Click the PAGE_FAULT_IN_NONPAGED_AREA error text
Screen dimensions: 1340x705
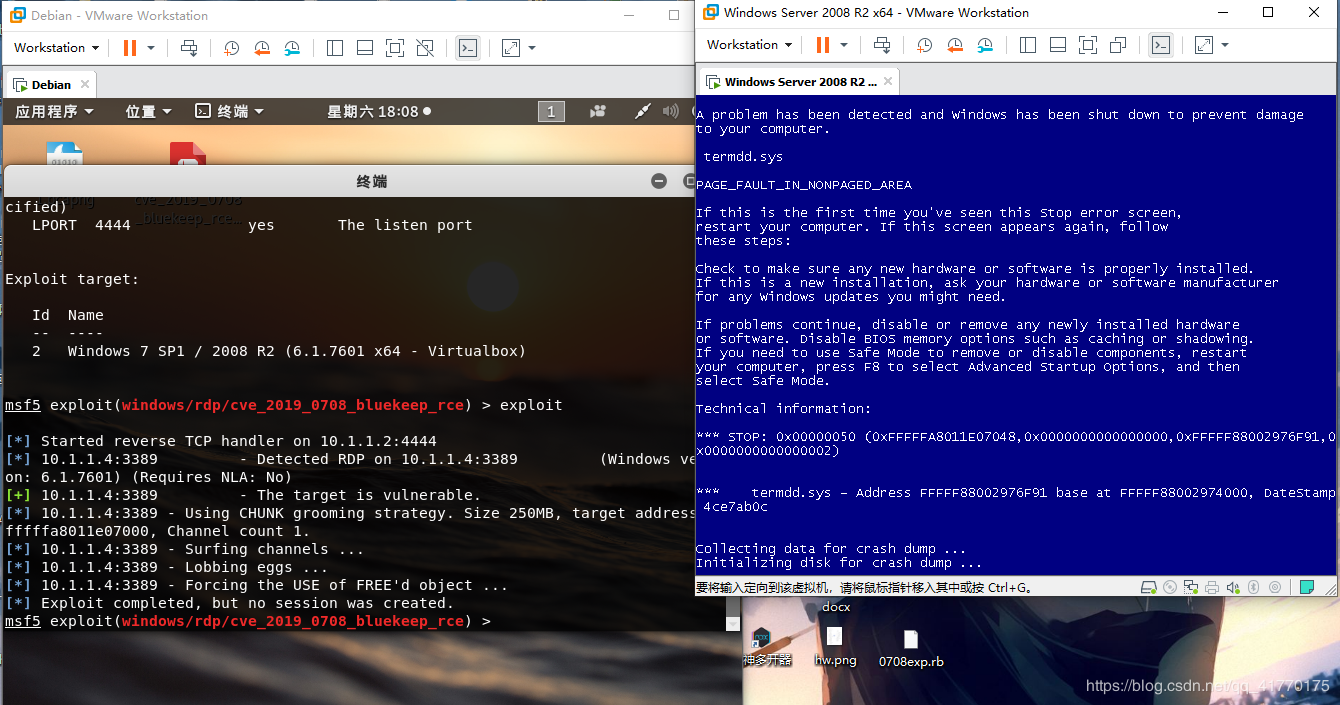(804, 185)
